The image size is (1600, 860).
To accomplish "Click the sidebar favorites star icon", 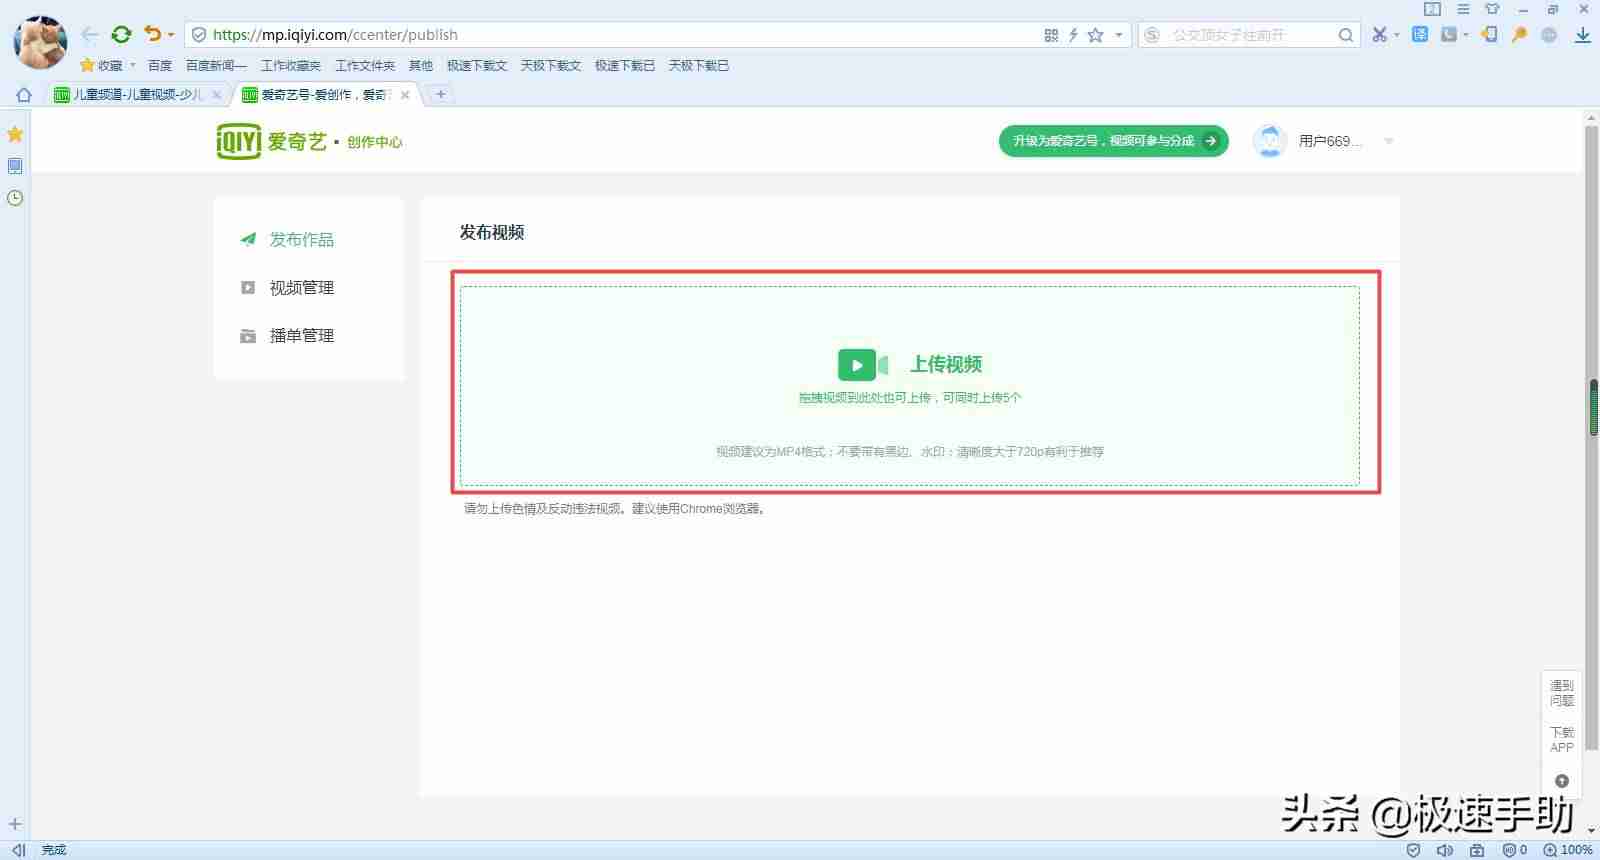I will tap(15, 134).
